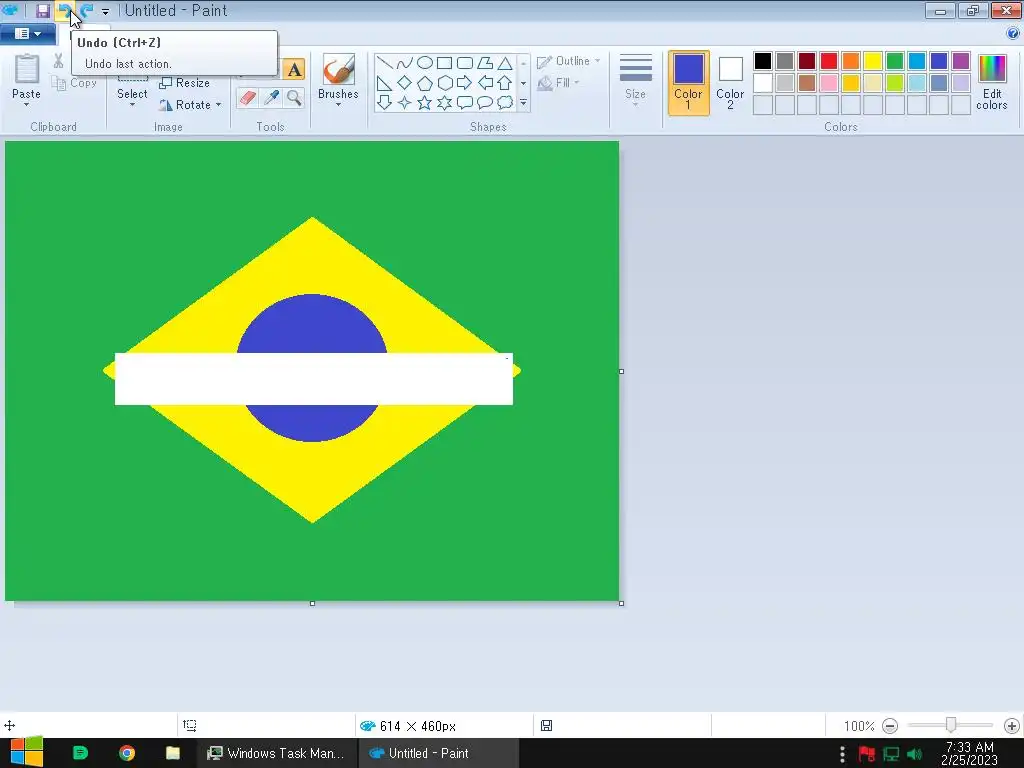The height and width of the screenshot is (768, 1024).
Task: Click the zoom out minus button
Action: [889, 726]
